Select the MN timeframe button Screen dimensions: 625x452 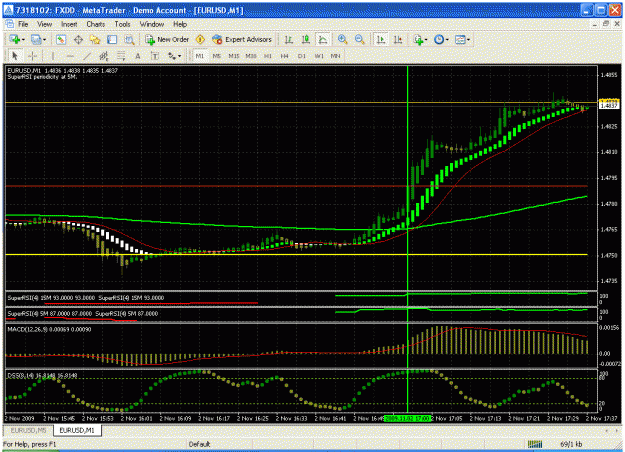(x=336, y=56)
